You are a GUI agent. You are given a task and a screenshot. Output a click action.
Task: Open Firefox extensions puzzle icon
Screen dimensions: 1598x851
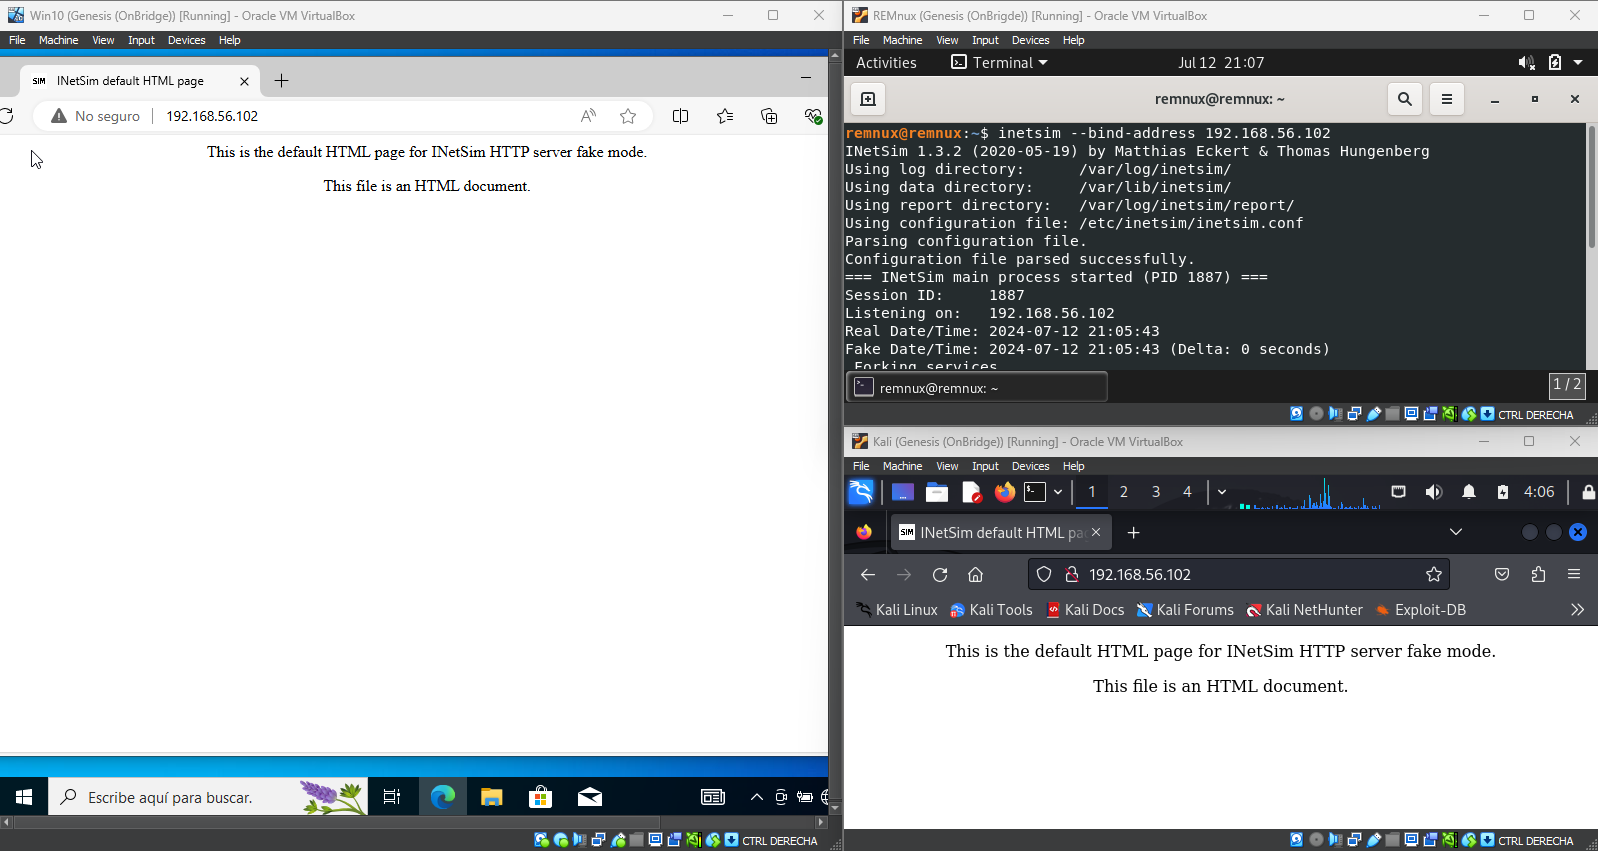tap(1538, 575)
